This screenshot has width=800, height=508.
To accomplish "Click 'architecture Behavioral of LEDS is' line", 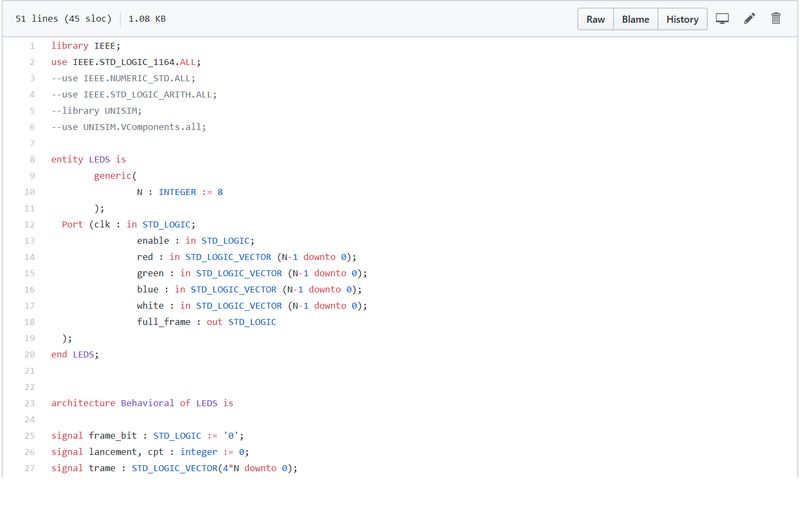I will [142, 403].
